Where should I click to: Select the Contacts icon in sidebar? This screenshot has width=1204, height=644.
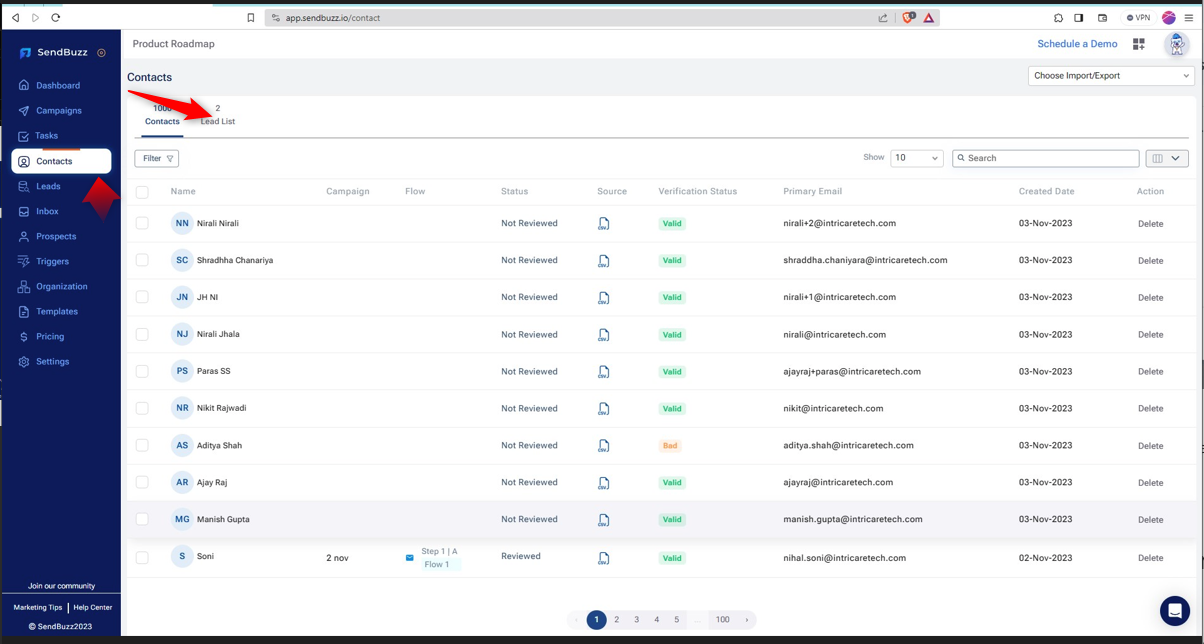pyautogui.click(x=24, y=161)
